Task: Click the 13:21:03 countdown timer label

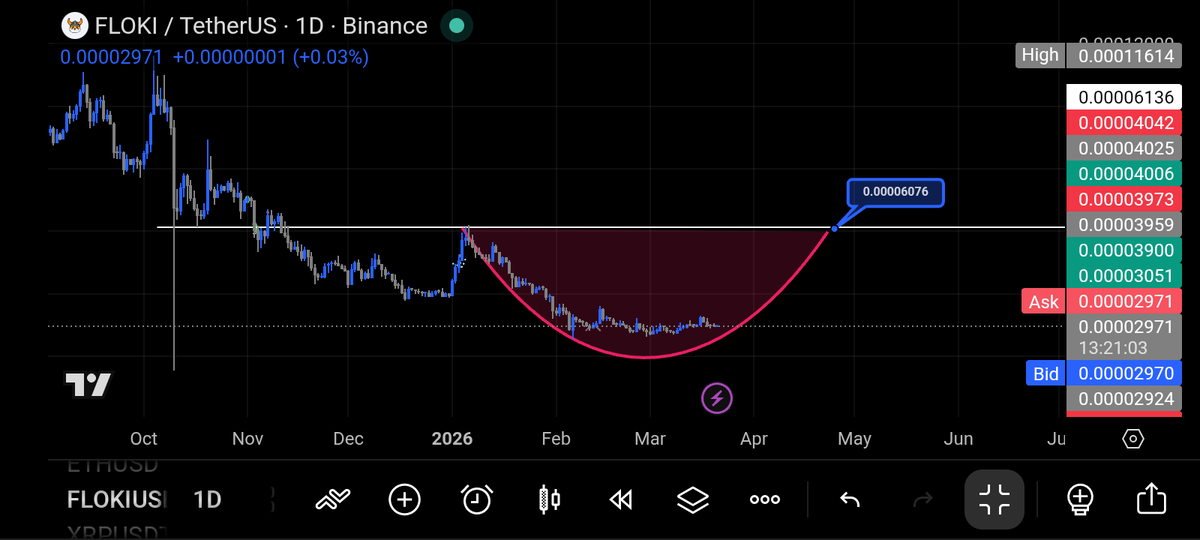Action: pos(1113,348)
